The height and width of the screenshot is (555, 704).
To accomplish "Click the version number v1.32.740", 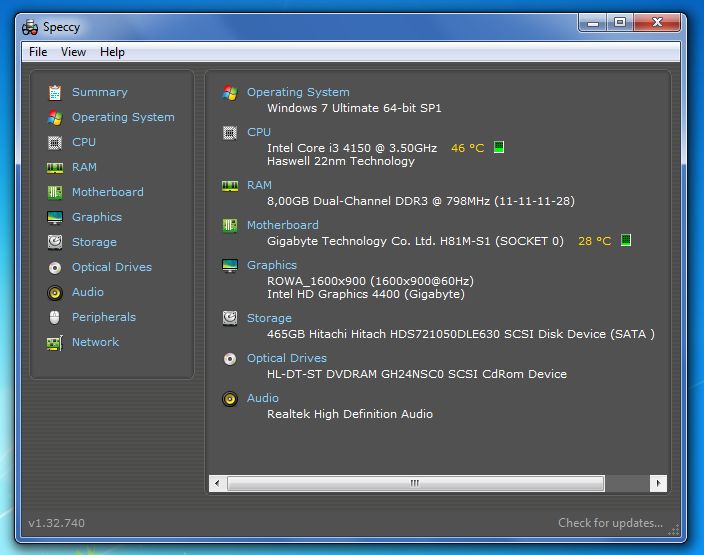I will [x=57, y=523].
